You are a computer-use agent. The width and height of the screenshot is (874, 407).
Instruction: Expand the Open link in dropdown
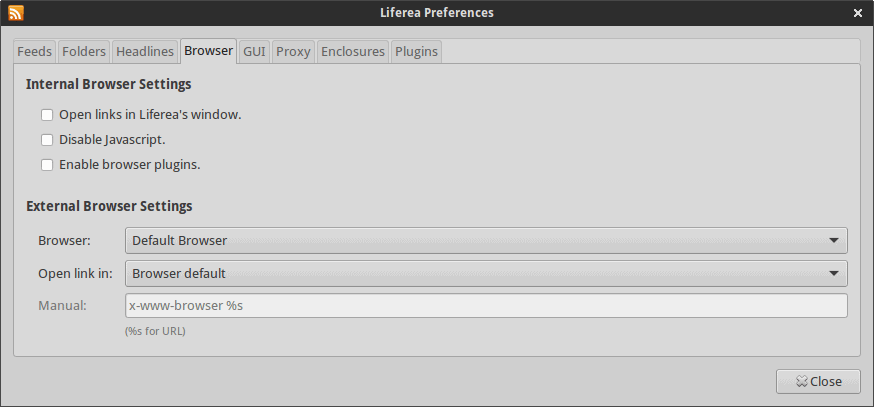point(486,273)
